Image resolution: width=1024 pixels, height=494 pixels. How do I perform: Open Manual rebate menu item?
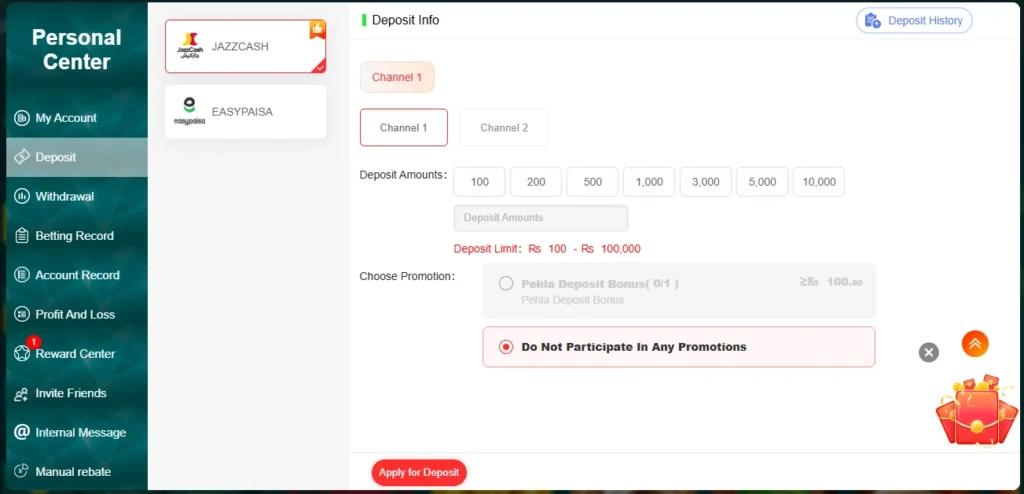(77, 471)
